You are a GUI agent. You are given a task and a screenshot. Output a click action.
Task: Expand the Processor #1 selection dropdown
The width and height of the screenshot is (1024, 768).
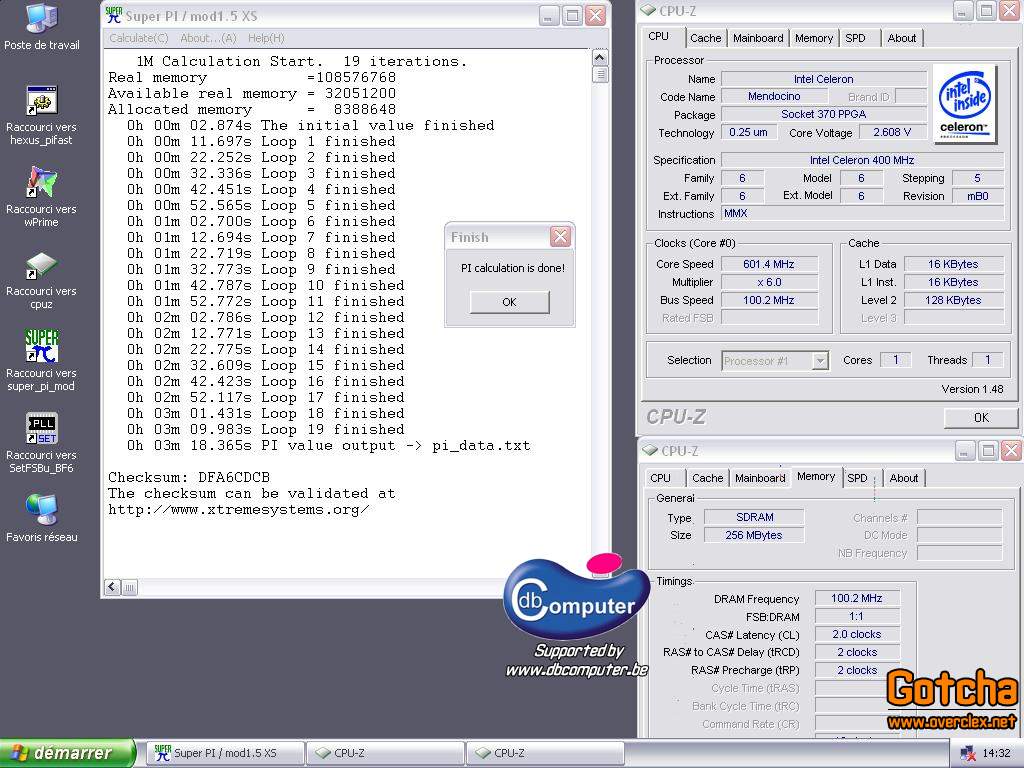point(820,360)
